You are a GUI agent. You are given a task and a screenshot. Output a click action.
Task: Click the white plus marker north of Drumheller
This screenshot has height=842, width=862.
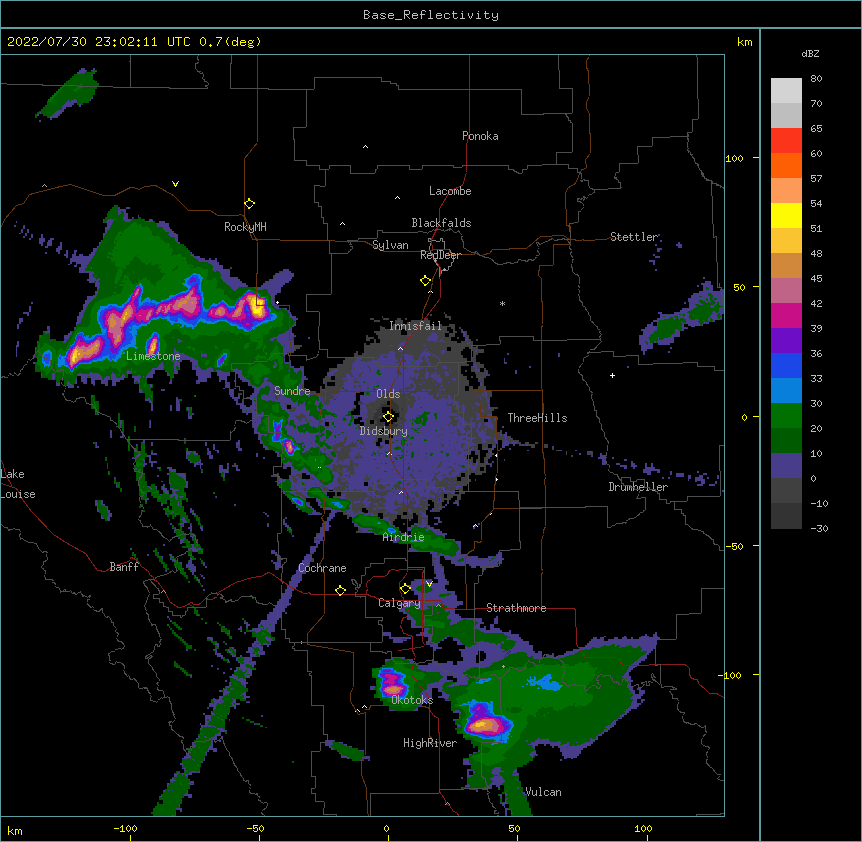612,375
